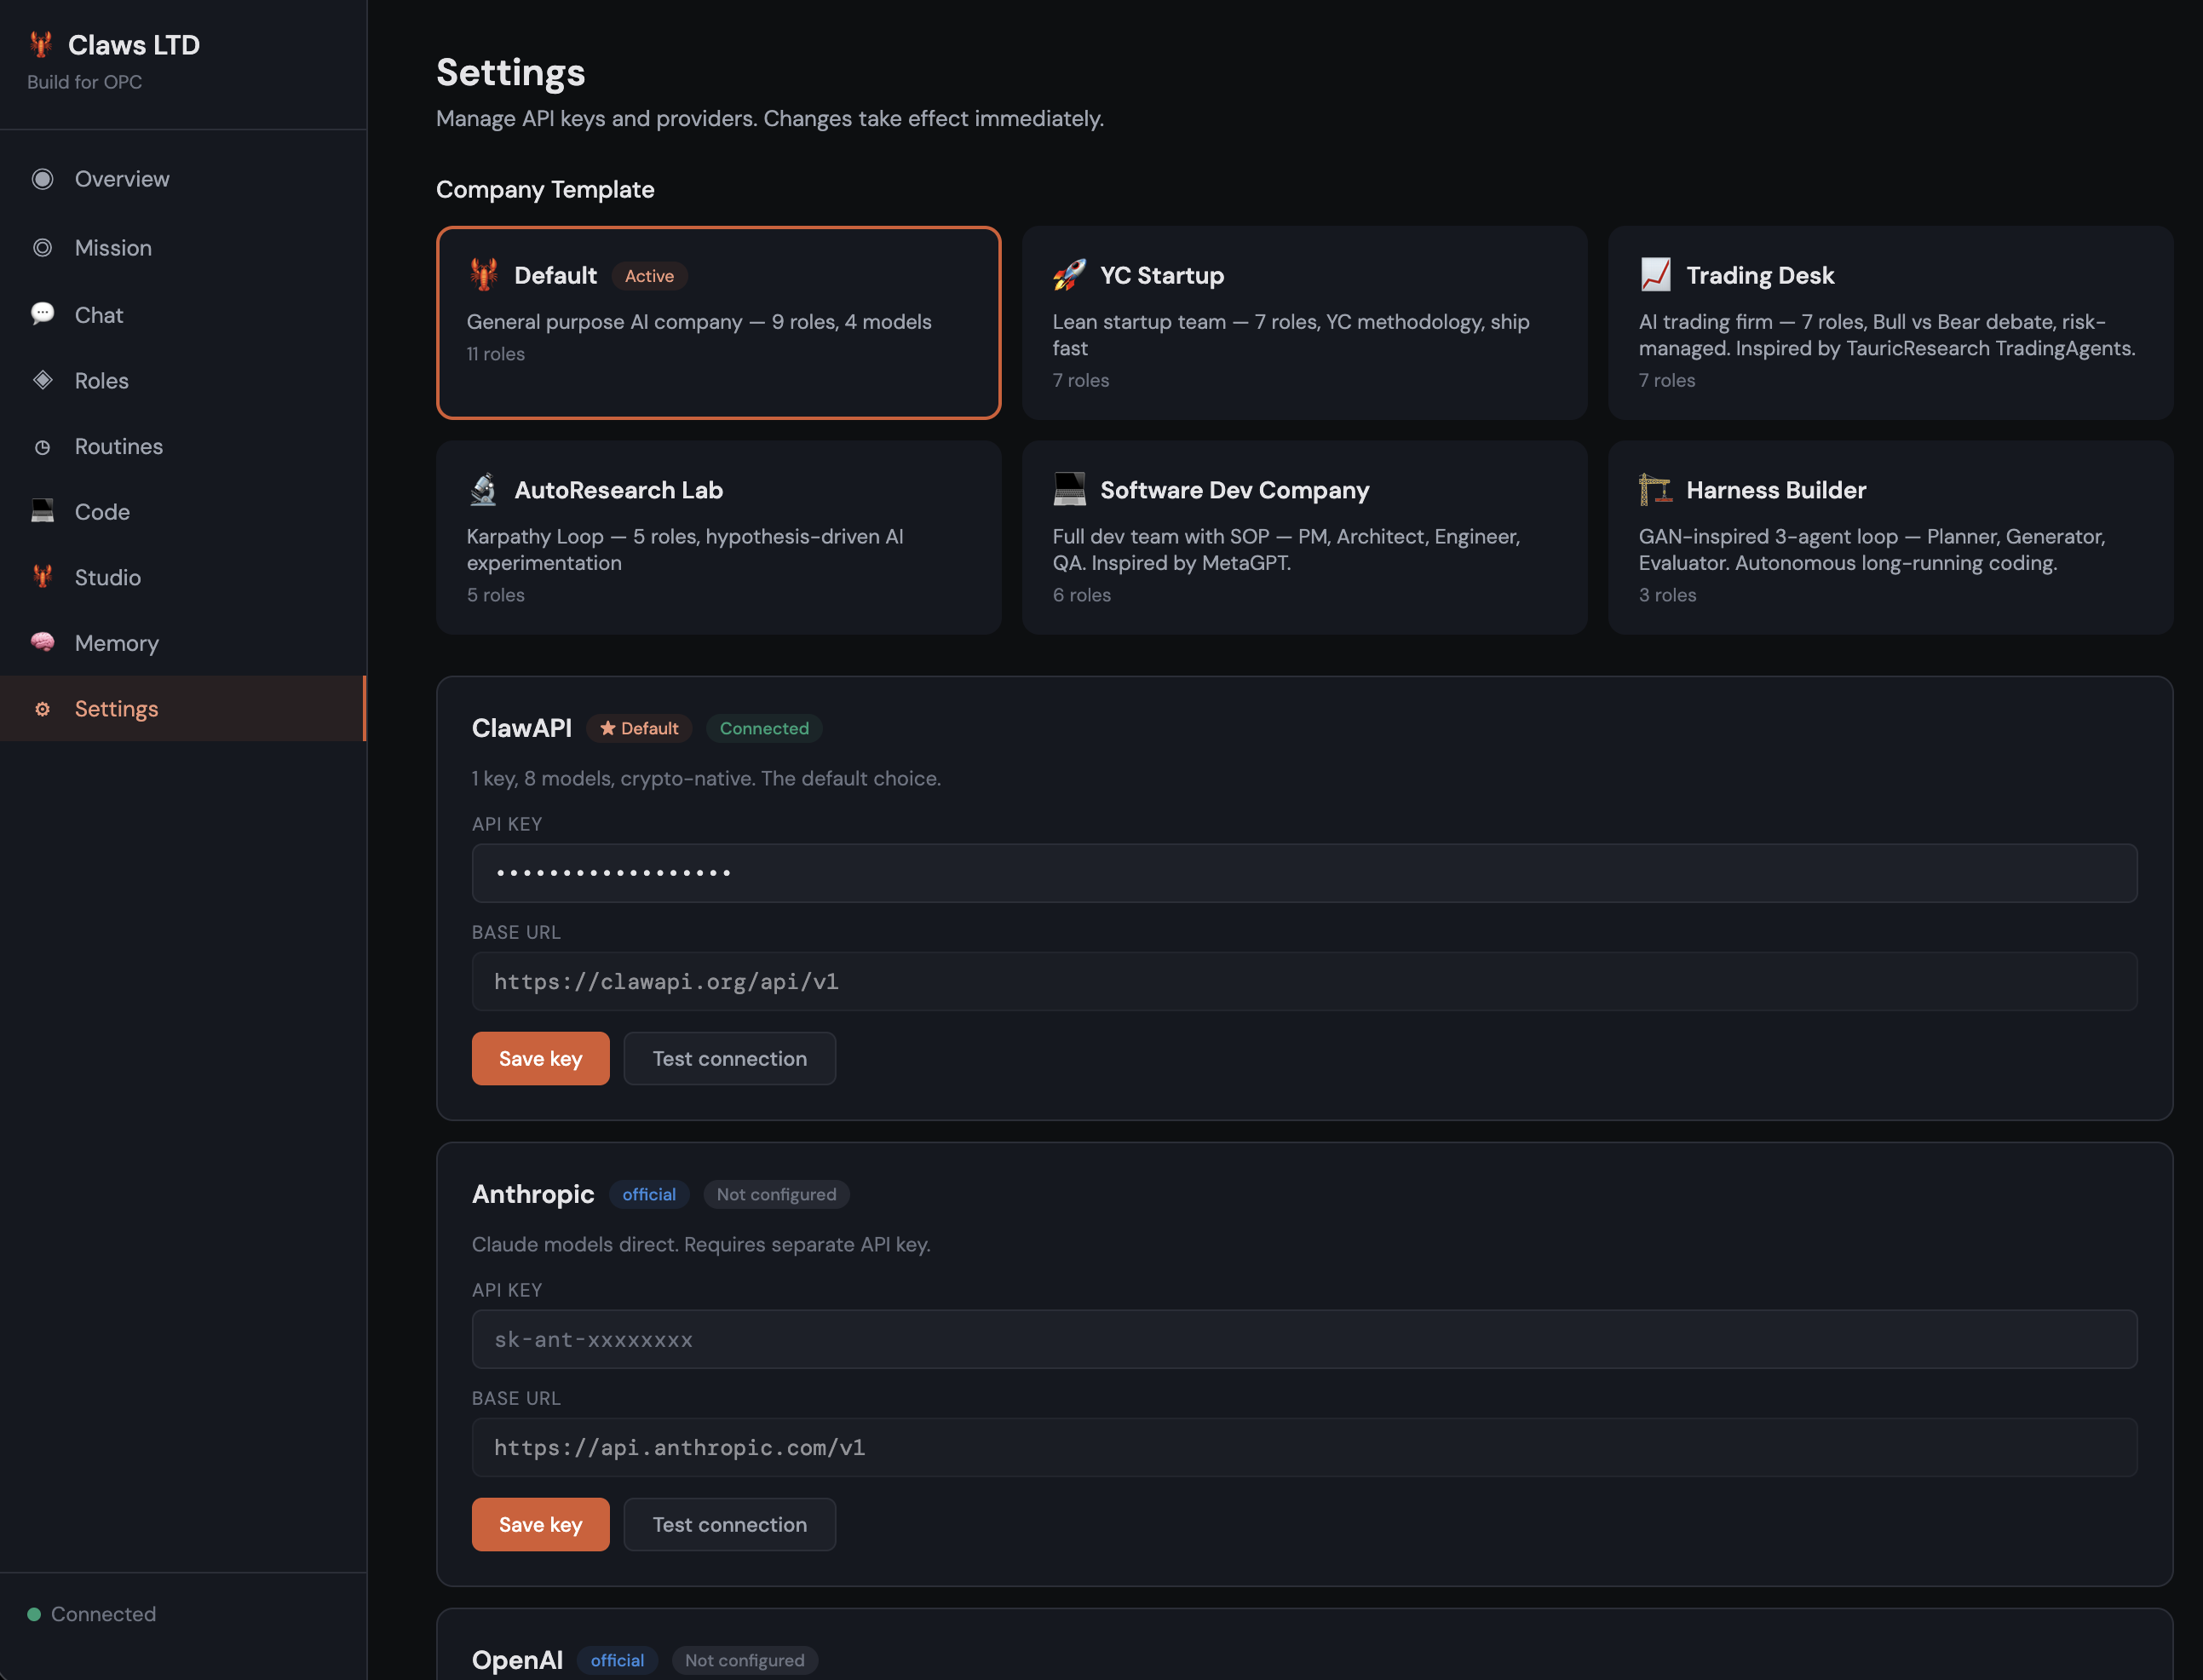
Task: Click the Software Dev Company laptop icon
Action: click(x=1069, y=490)
